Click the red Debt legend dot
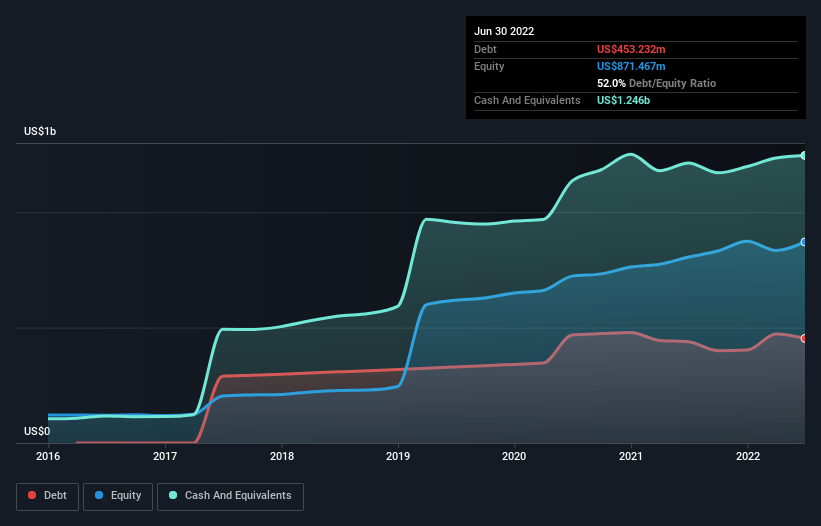The height and width of the screenshot is (526, 821). tap(32, 495)
